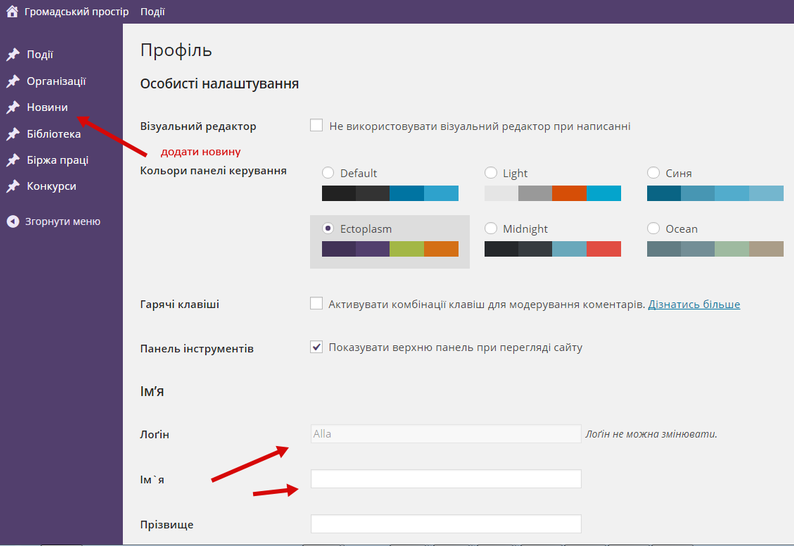Screen dimensions: 794x546
Task: Click the Синя scheme color palette strip
Action: tap(715, 193)
